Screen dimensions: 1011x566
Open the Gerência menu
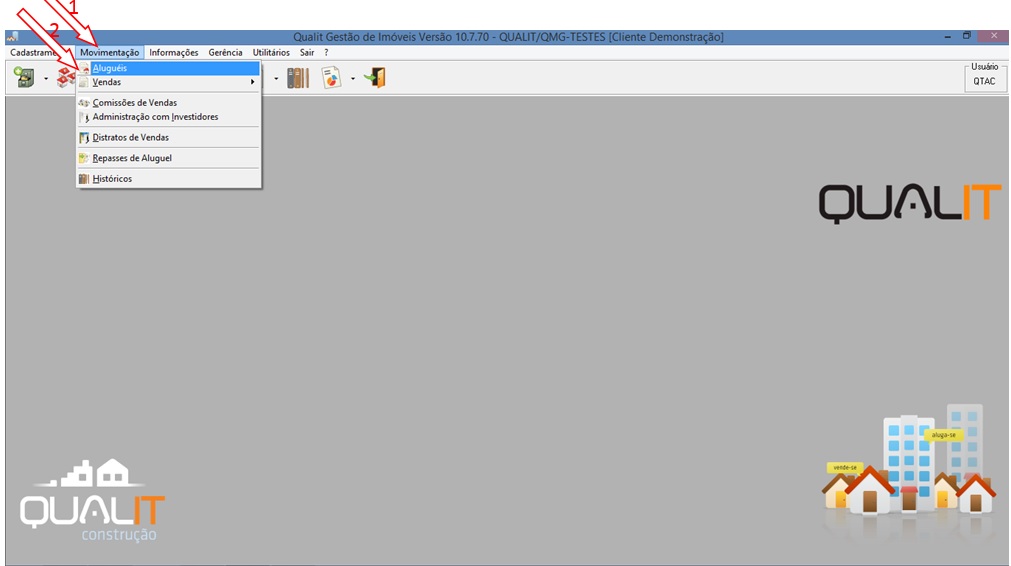click(225, 52)
